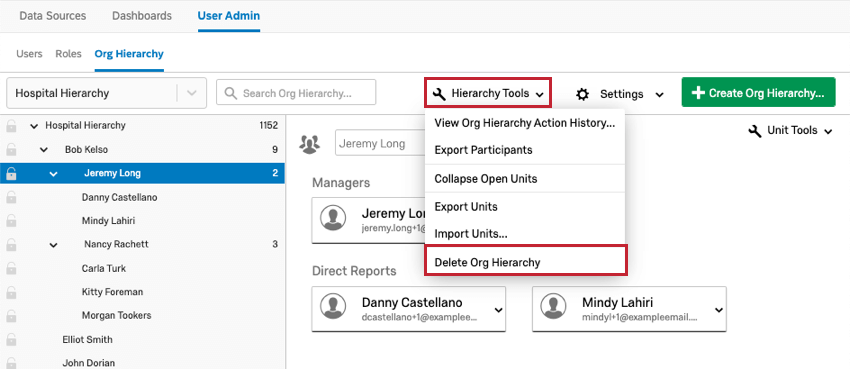
Task: Close the Hierarchy Tools dropdown chevron
Action: (539, 95)
